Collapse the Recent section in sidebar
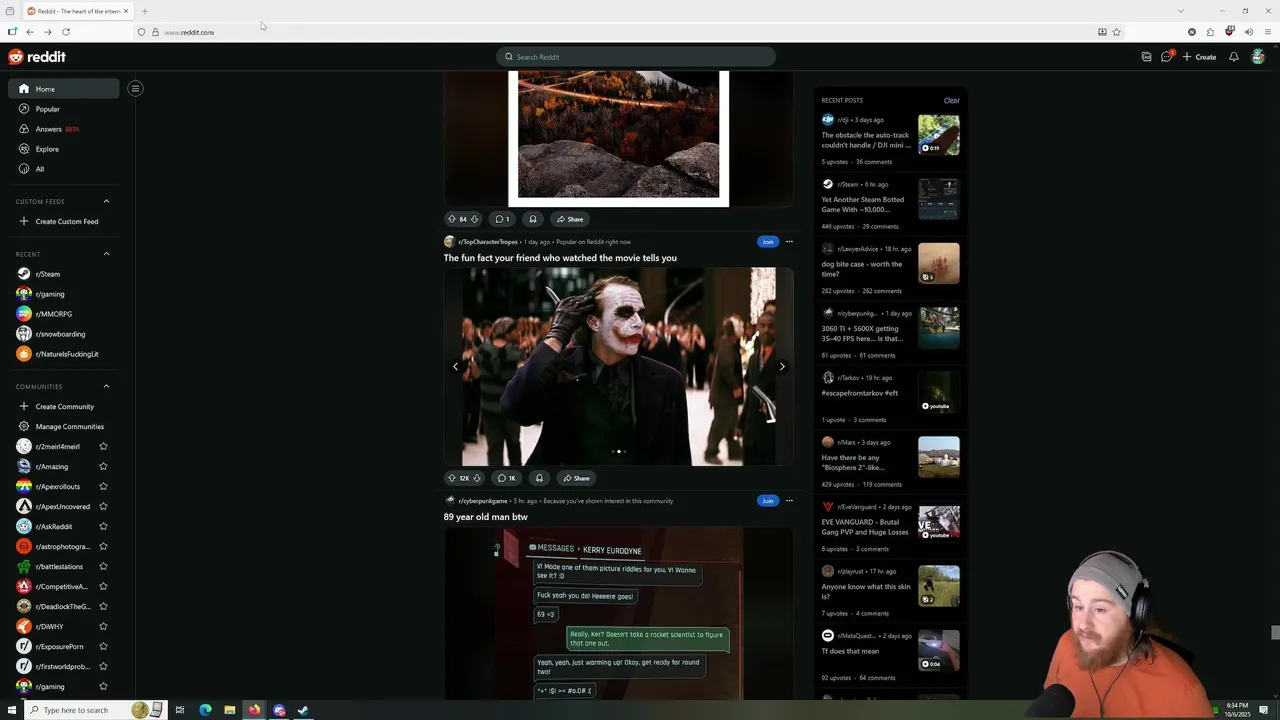Screen dimensions: 1280x720 [x=106, y=254]
